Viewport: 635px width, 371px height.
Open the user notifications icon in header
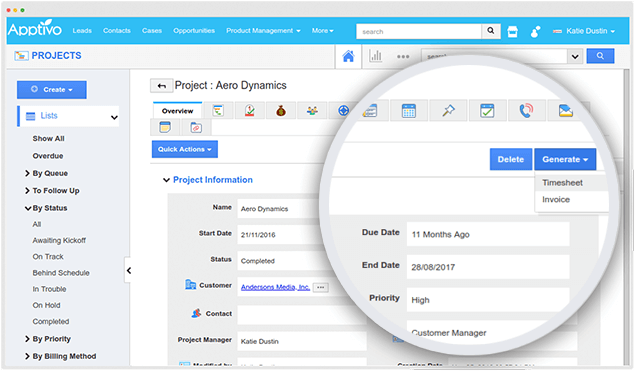coord(535,31)
